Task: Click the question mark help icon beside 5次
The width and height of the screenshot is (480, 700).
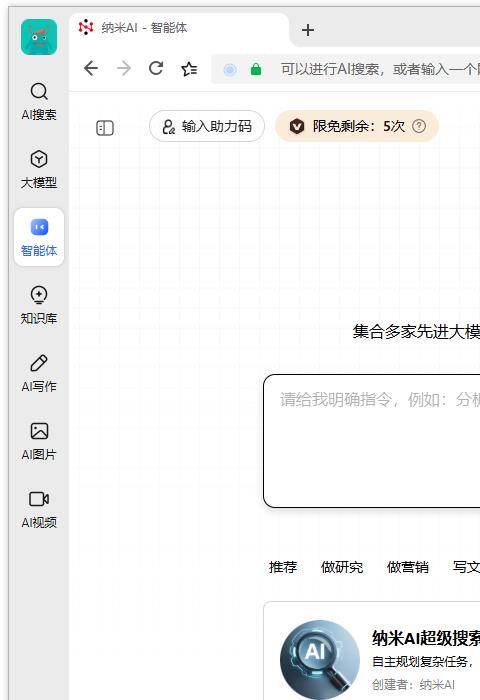Action: tap(419, 126)
